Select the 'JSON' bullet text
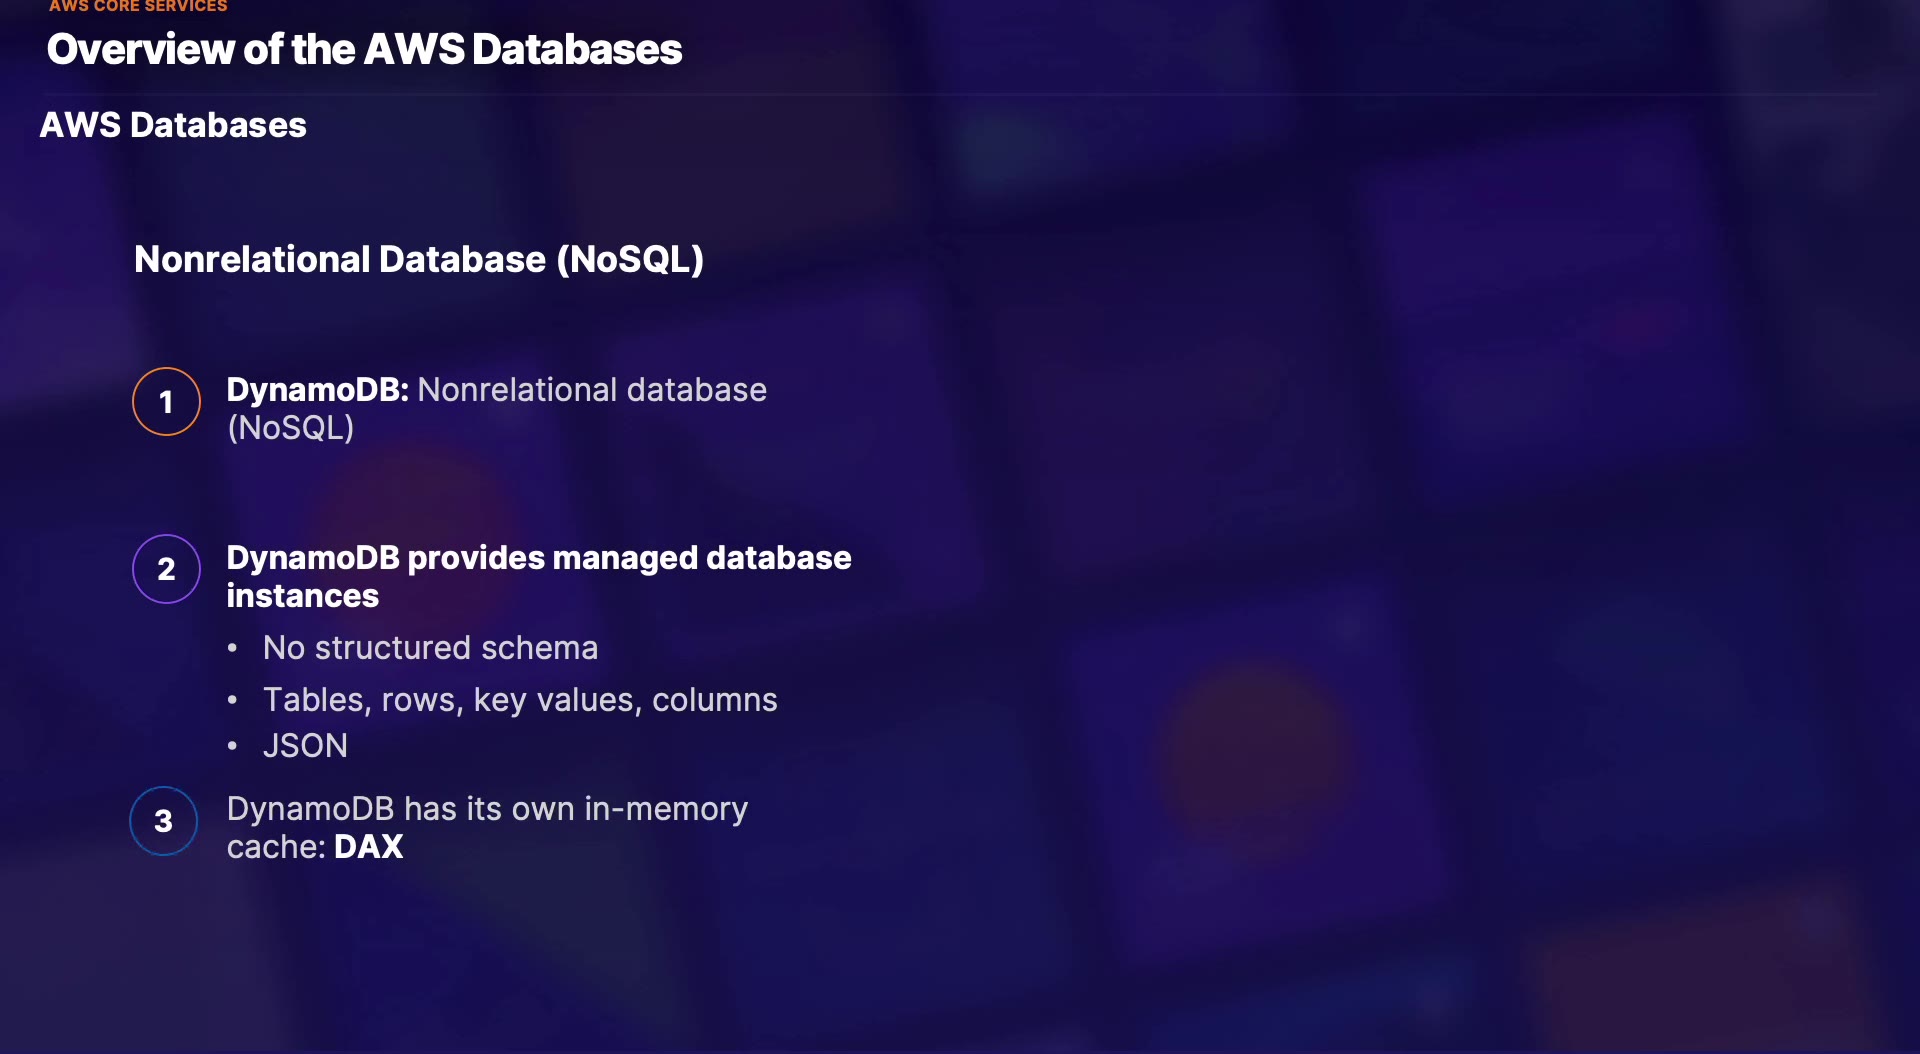Viewport: 1920px width, 1054px height. [305, 746]
